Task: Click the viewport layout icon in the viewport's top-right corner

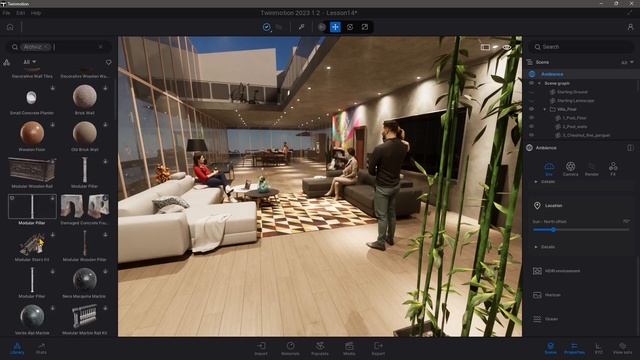Action: click(x=485, y=47)
